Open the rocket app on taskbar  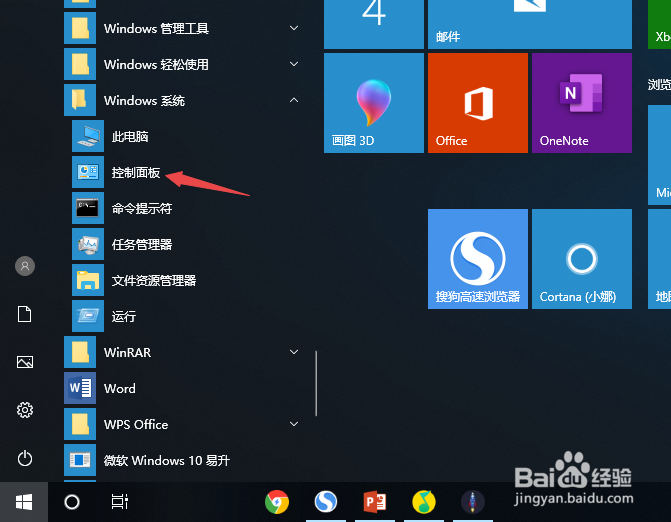(x=472, y=502)
